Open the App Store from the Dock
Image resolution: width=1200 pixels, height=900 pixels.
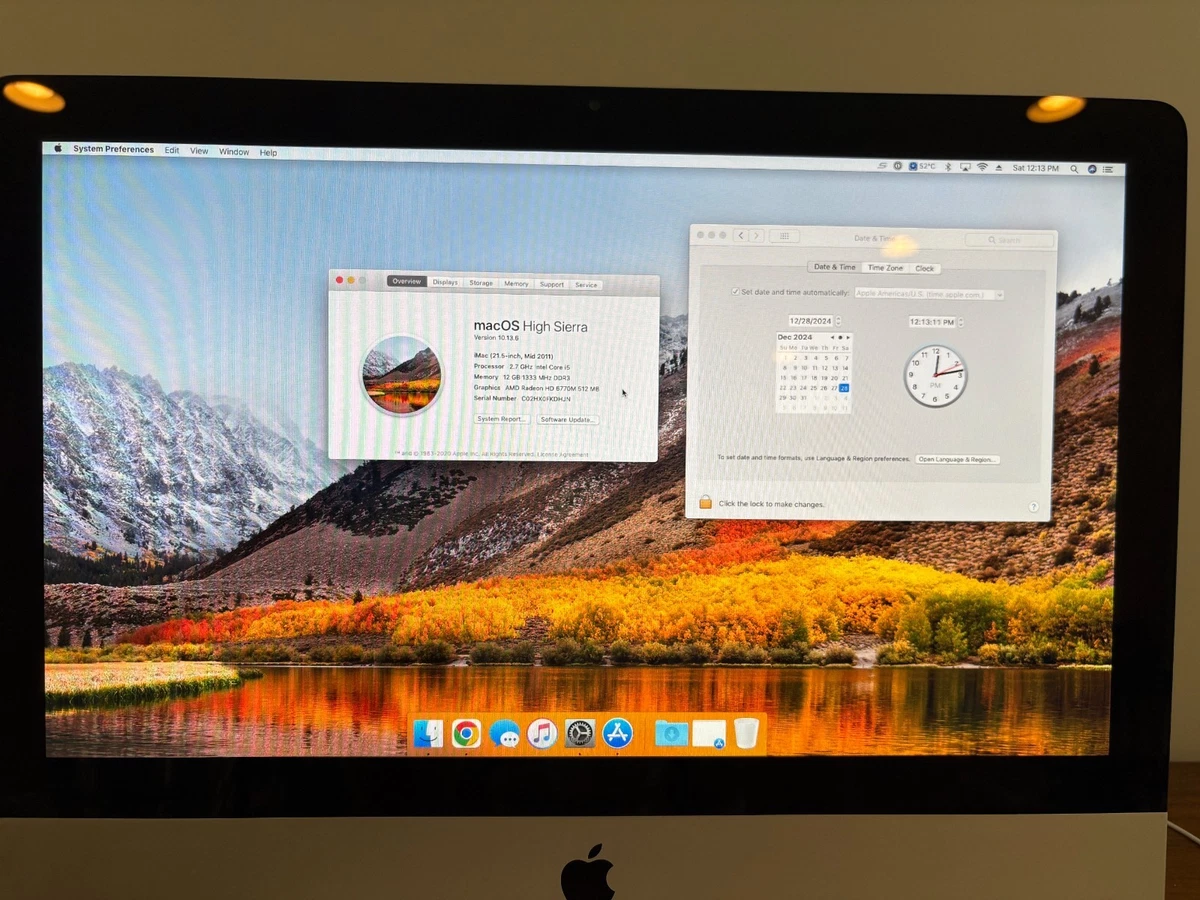tap(617, 733)
